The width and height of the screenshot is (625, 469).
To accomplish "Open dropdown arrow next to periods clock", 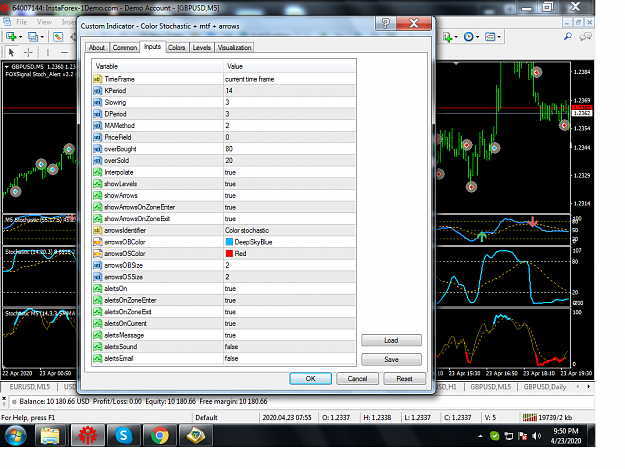I will (477, 37).
